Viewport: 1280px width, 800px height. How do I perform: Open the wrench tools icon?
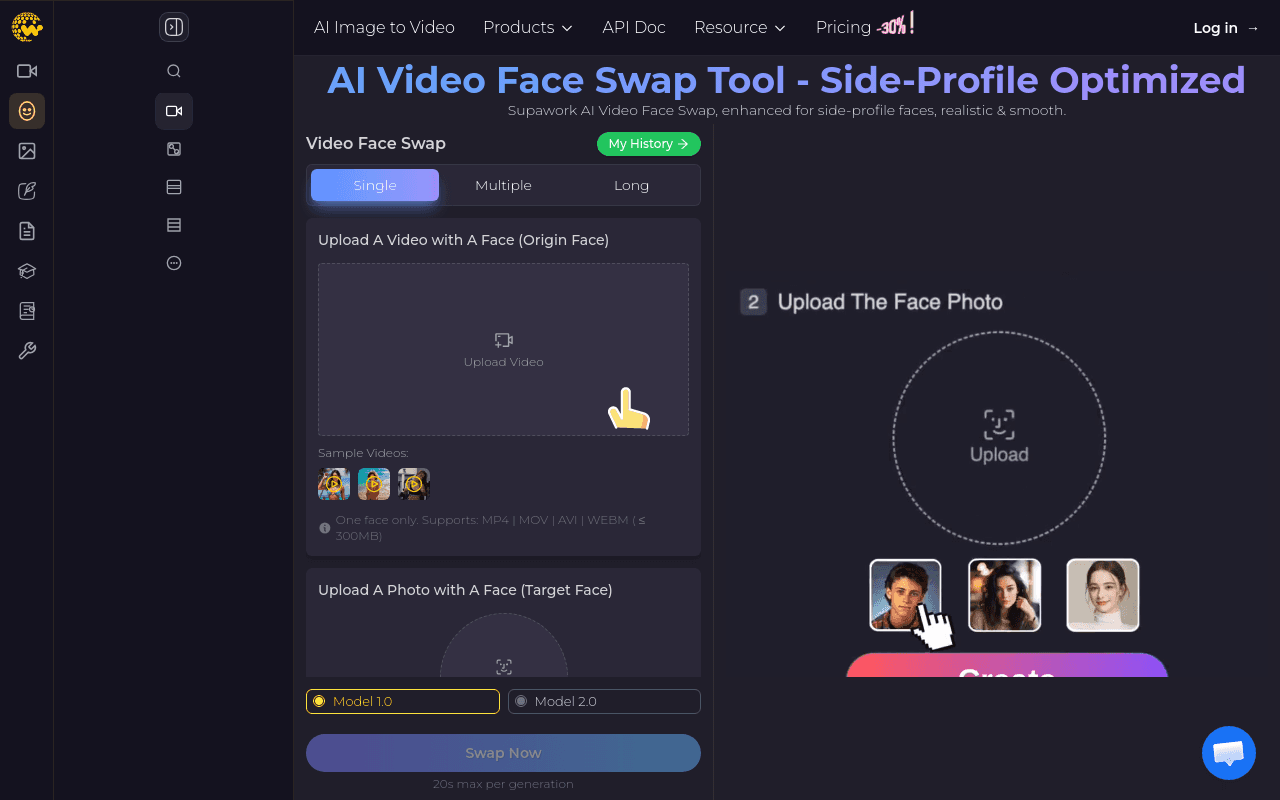coord(27,351)
